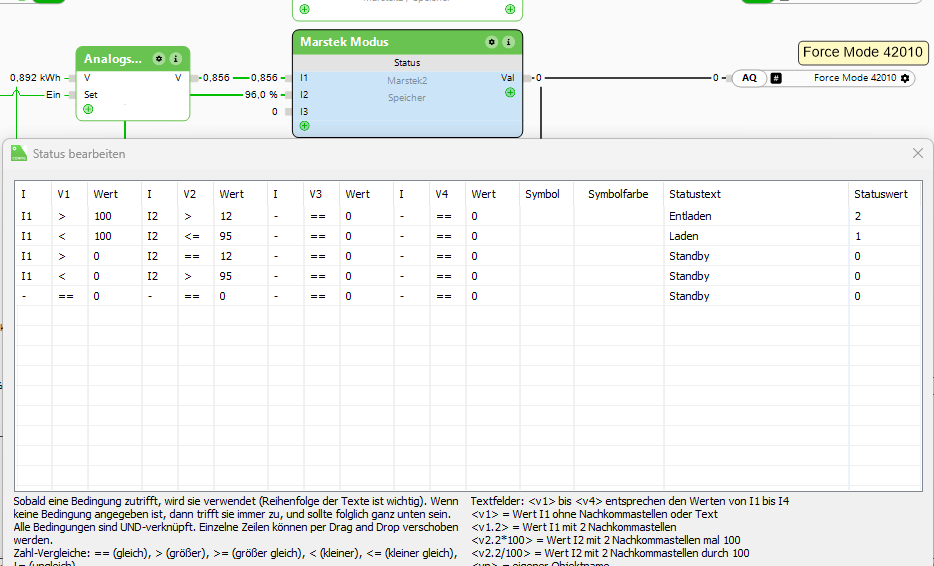Click the Statuswert column header
This screenshot has height=566, width=934.
coord(880,194)
